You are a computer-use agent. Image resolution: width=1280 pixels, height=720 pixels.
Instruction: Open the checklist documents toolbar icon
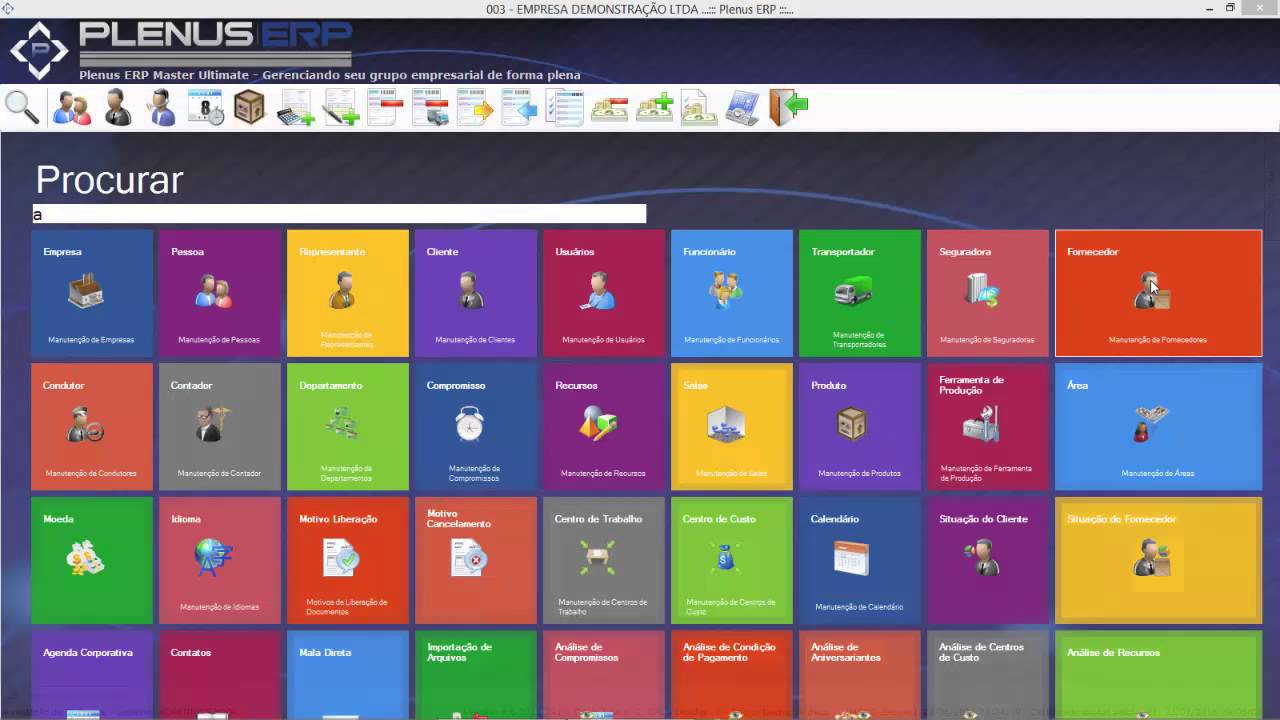(564, 107)
